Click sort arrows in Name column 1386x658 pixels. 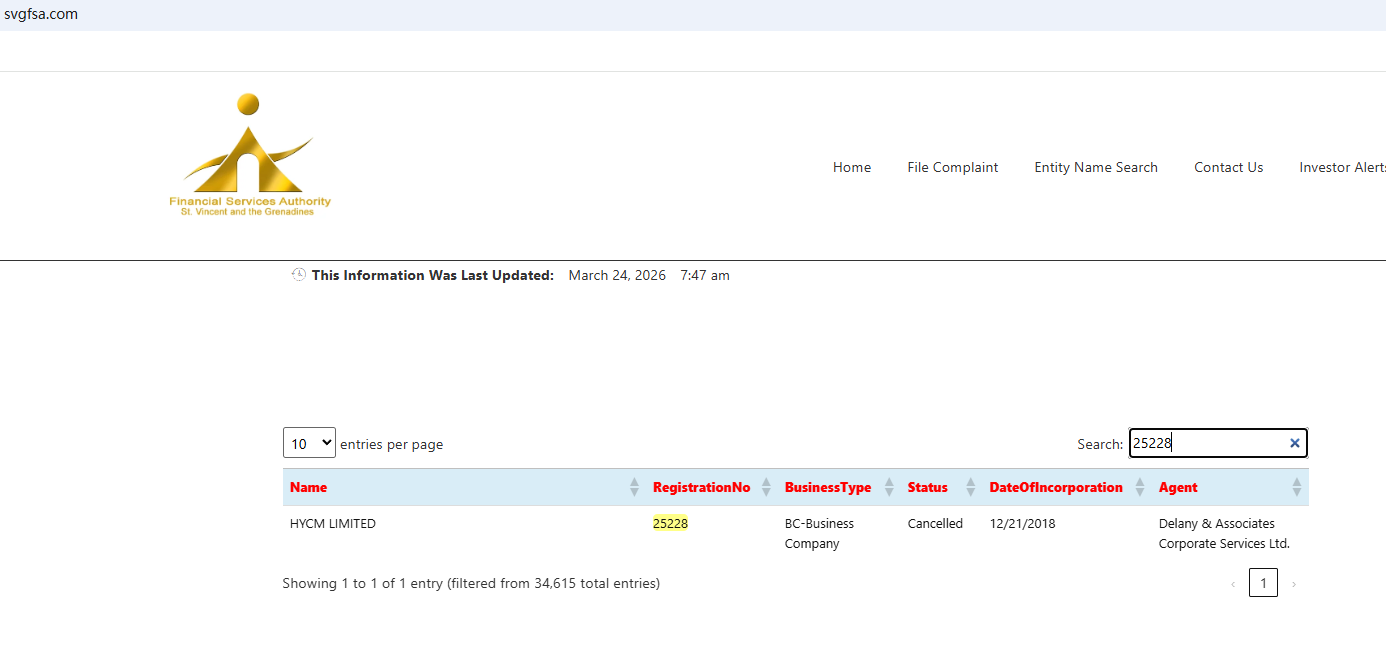[x=634, y=487]
